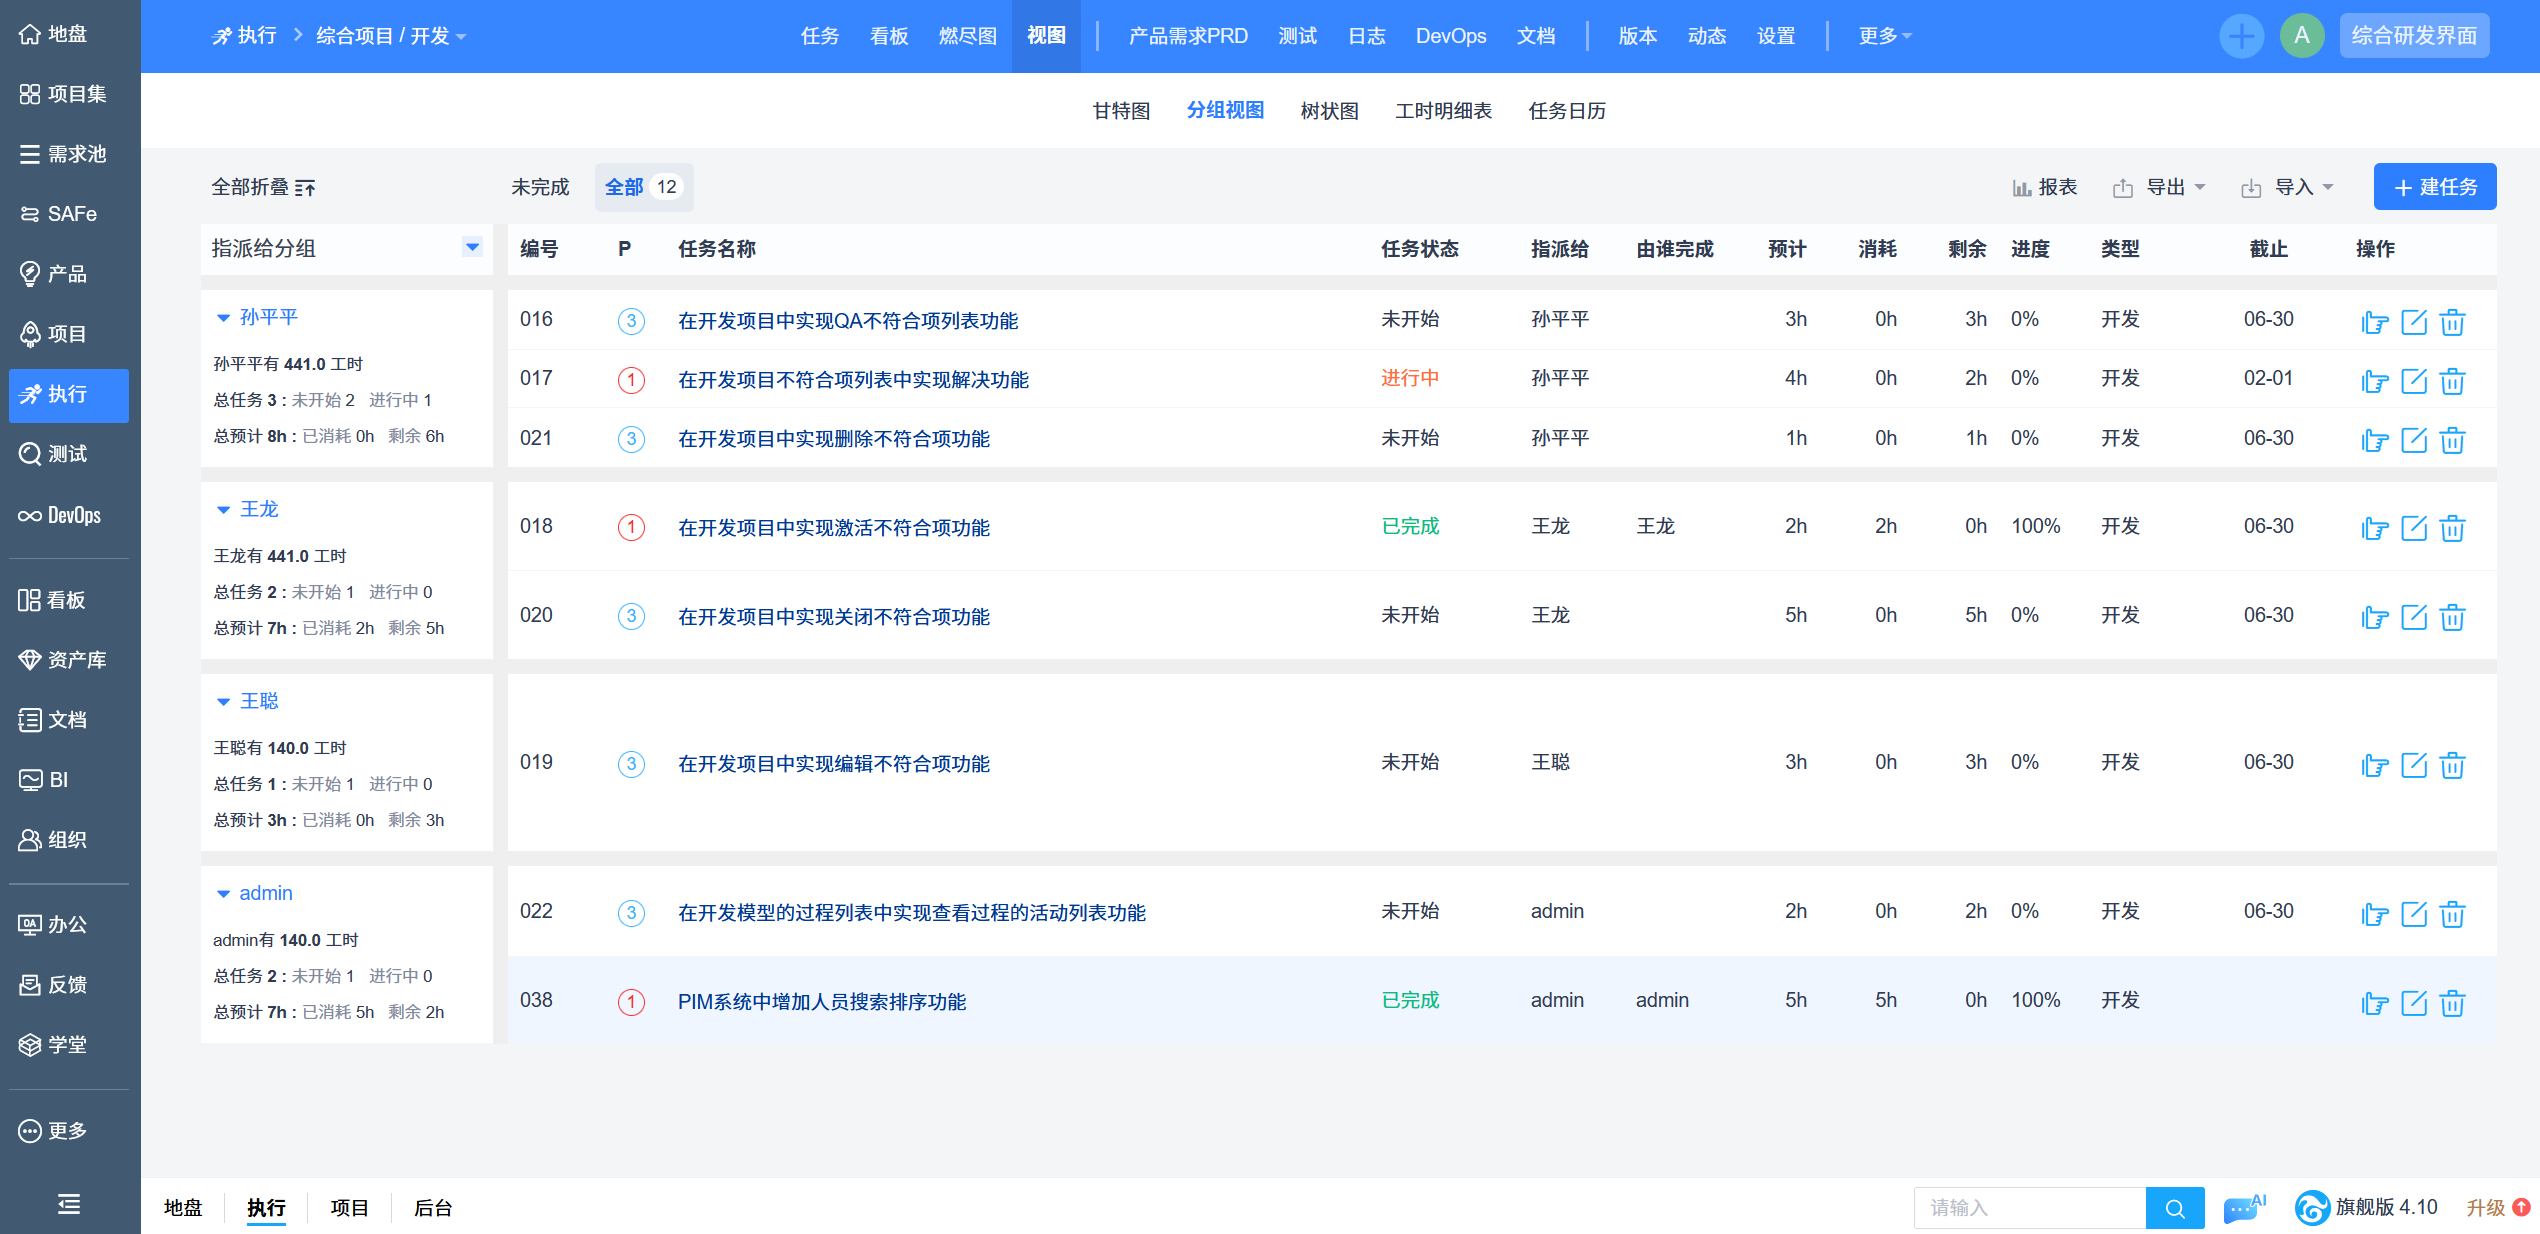Image resolution: width=2540 pixels, height=1234 pixels.
Task: Click the delete icon for task 016
Action: pyautogui.click(x=2452, y=322)
